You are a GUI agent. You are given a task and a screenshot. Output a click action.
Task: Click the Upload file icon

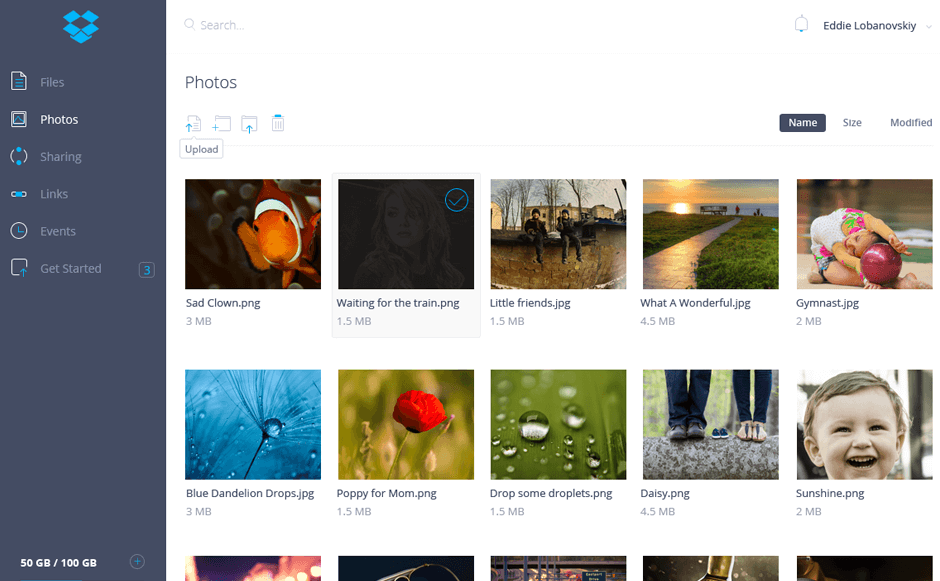tap(193, 124)
